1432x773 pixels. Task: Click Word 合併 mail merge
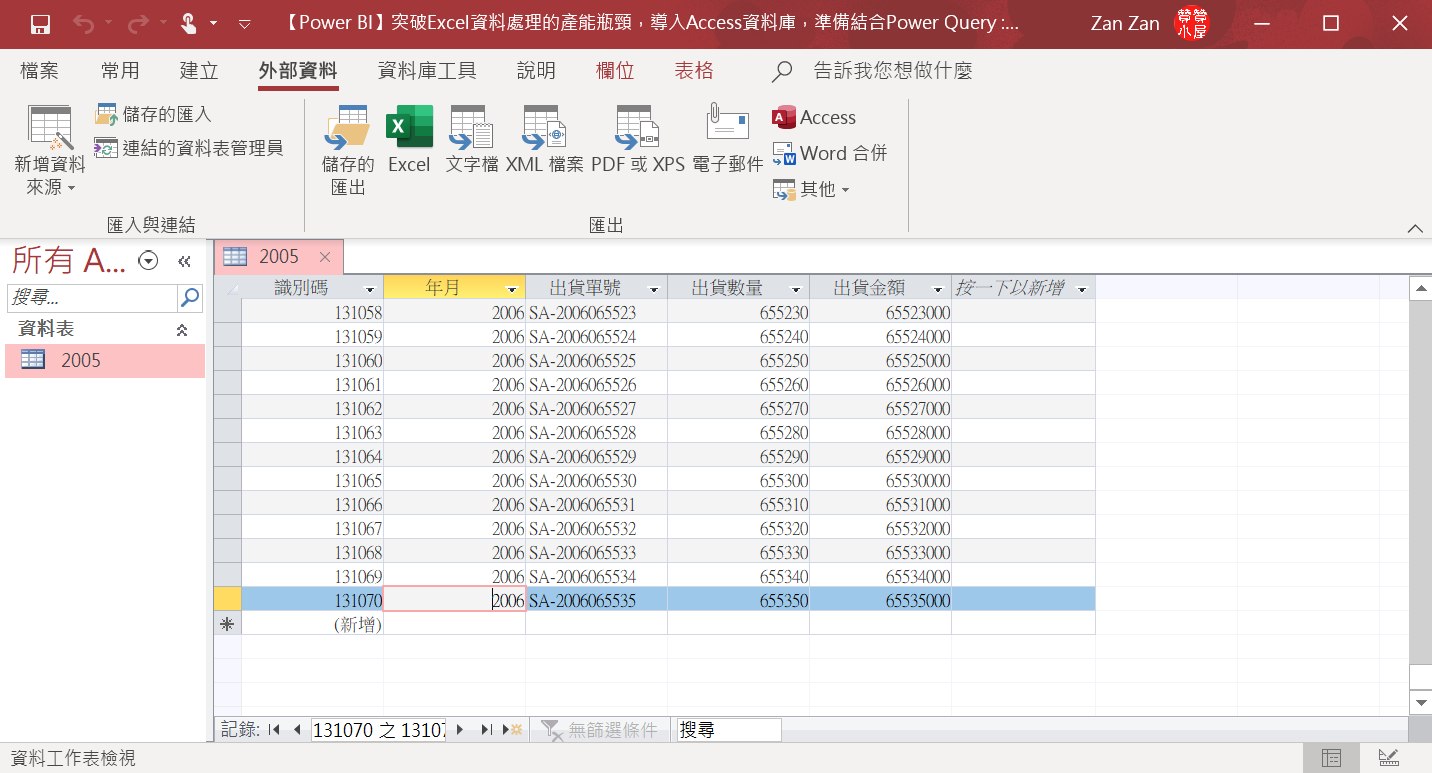(830, 153)
